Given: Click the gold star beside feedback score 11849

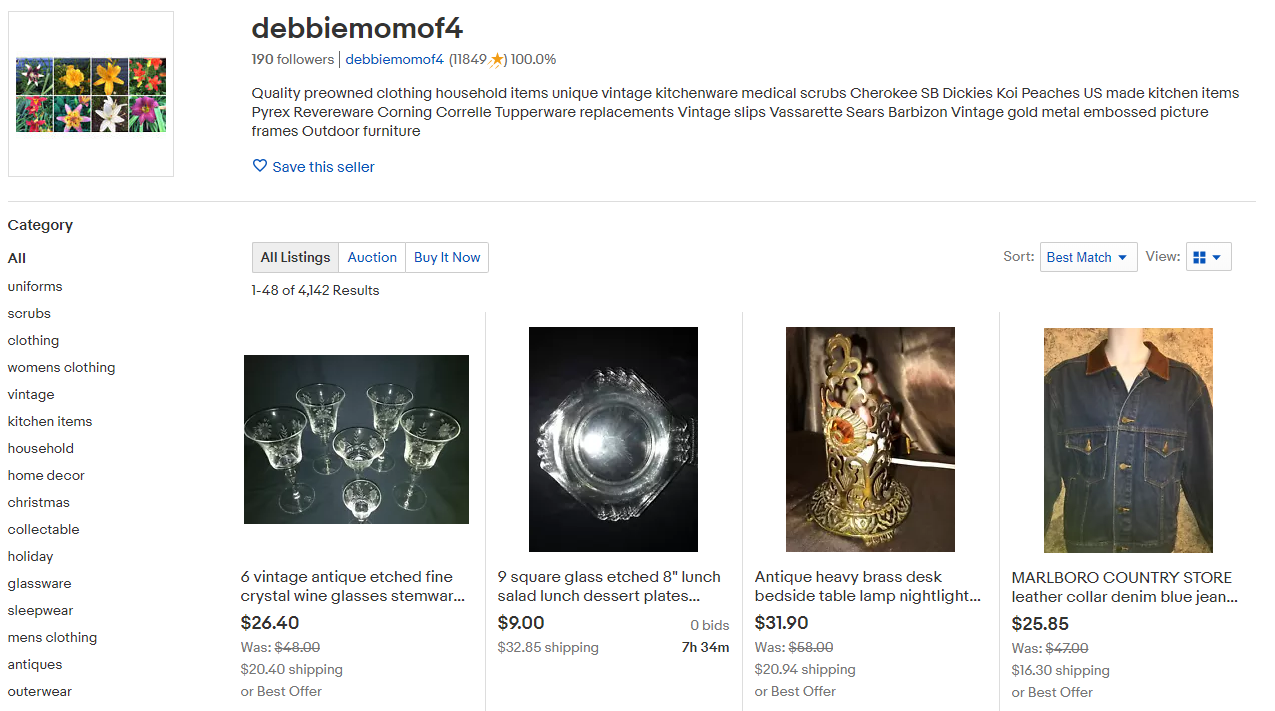Looking at the screenshot, I should point(496,59).
